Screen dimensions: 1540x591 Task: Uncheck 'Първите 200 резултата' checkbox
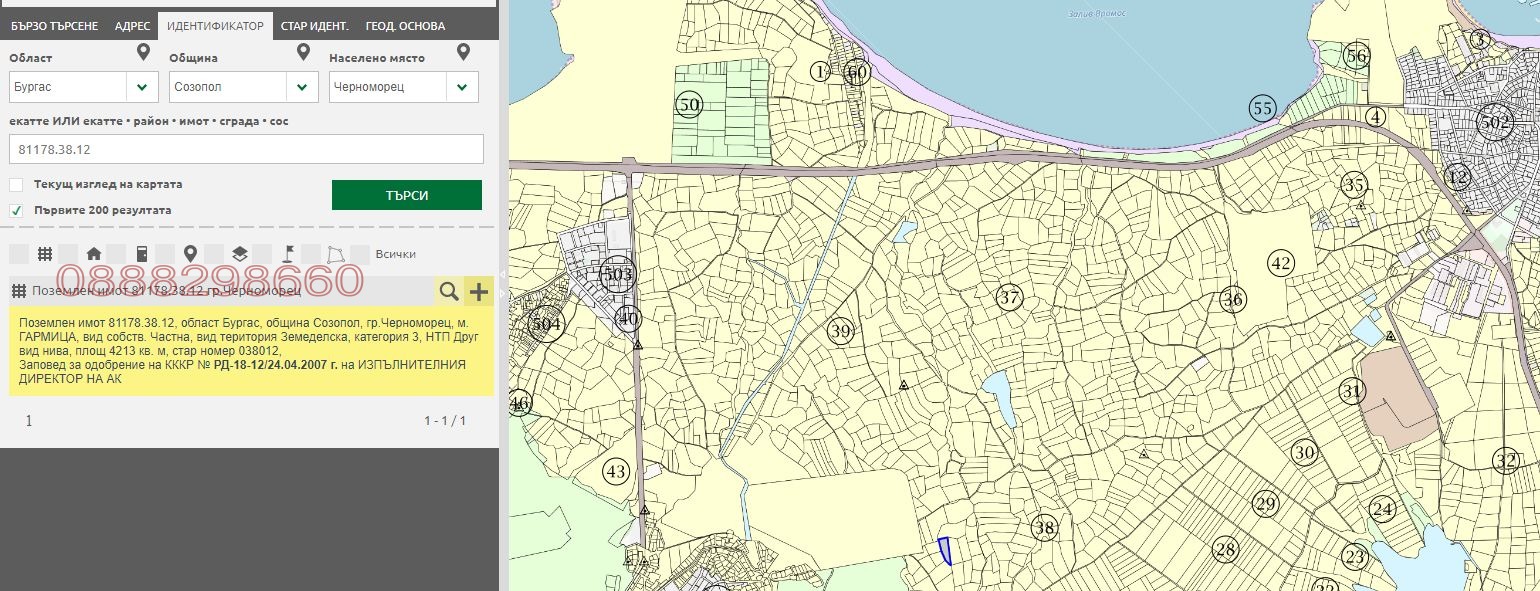tap(16, 211)
